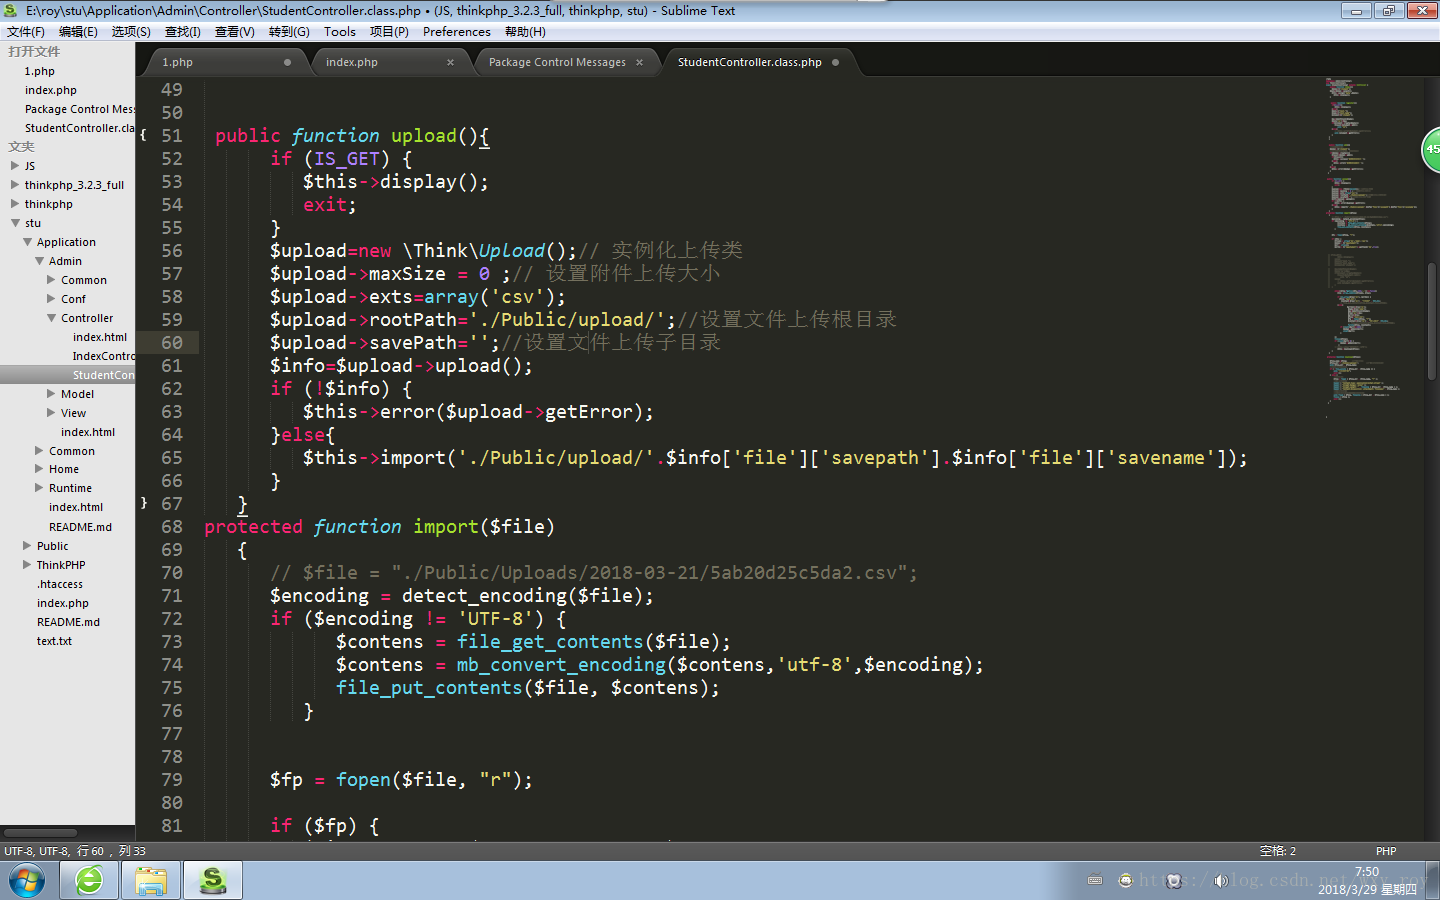The height and width of the screenshot is (900, 1440).
Task: Open the 转到(G) menu
Action: point(289,32)
